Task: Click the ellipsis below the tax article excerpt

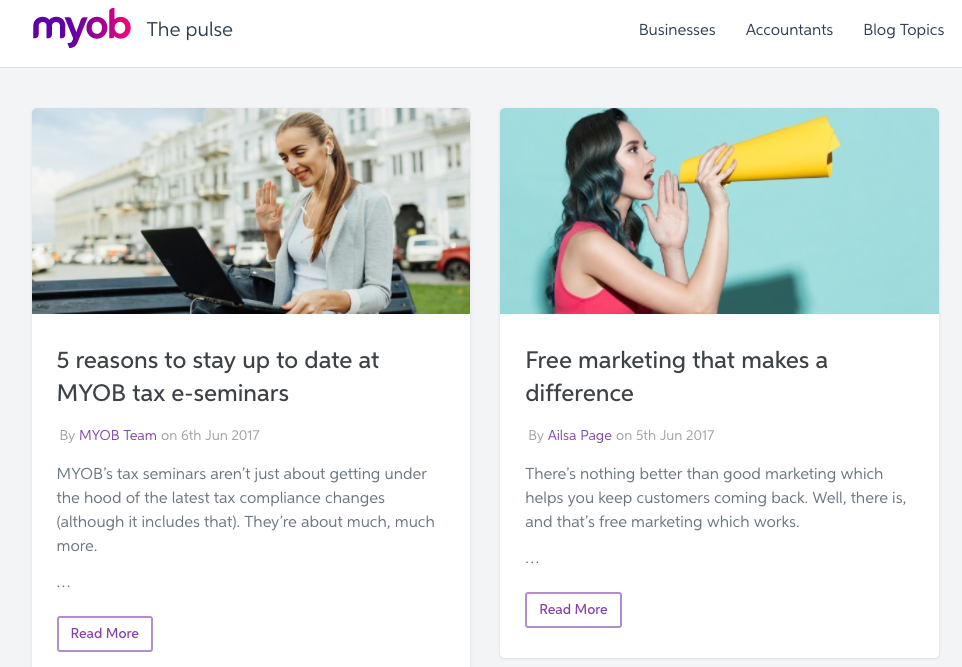Action: pos(63,582)
